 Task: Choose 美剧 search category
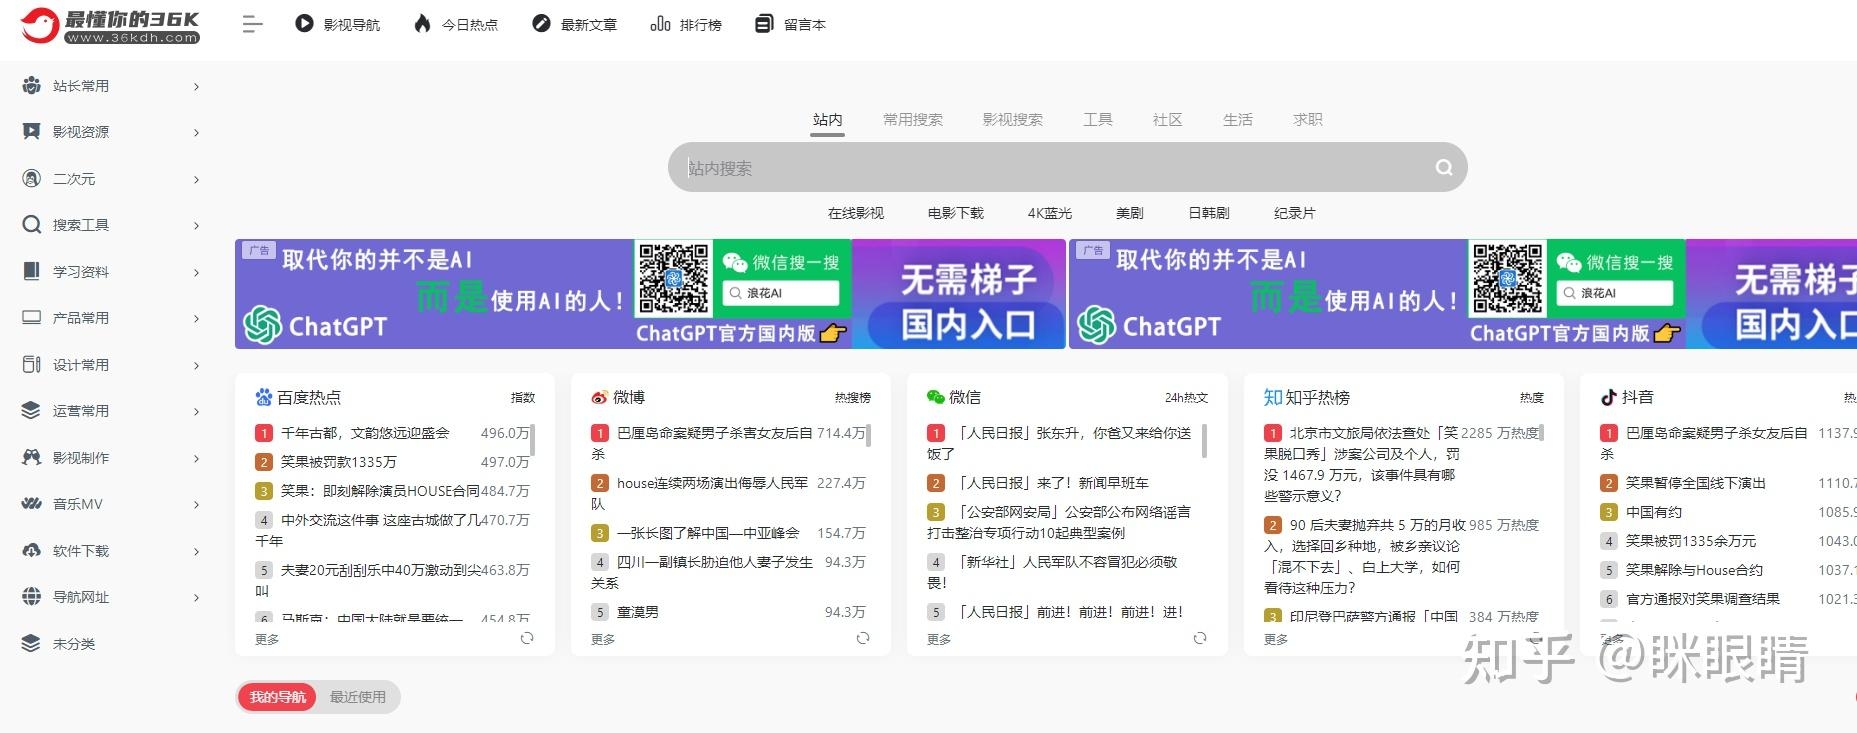click(1130, 213)
